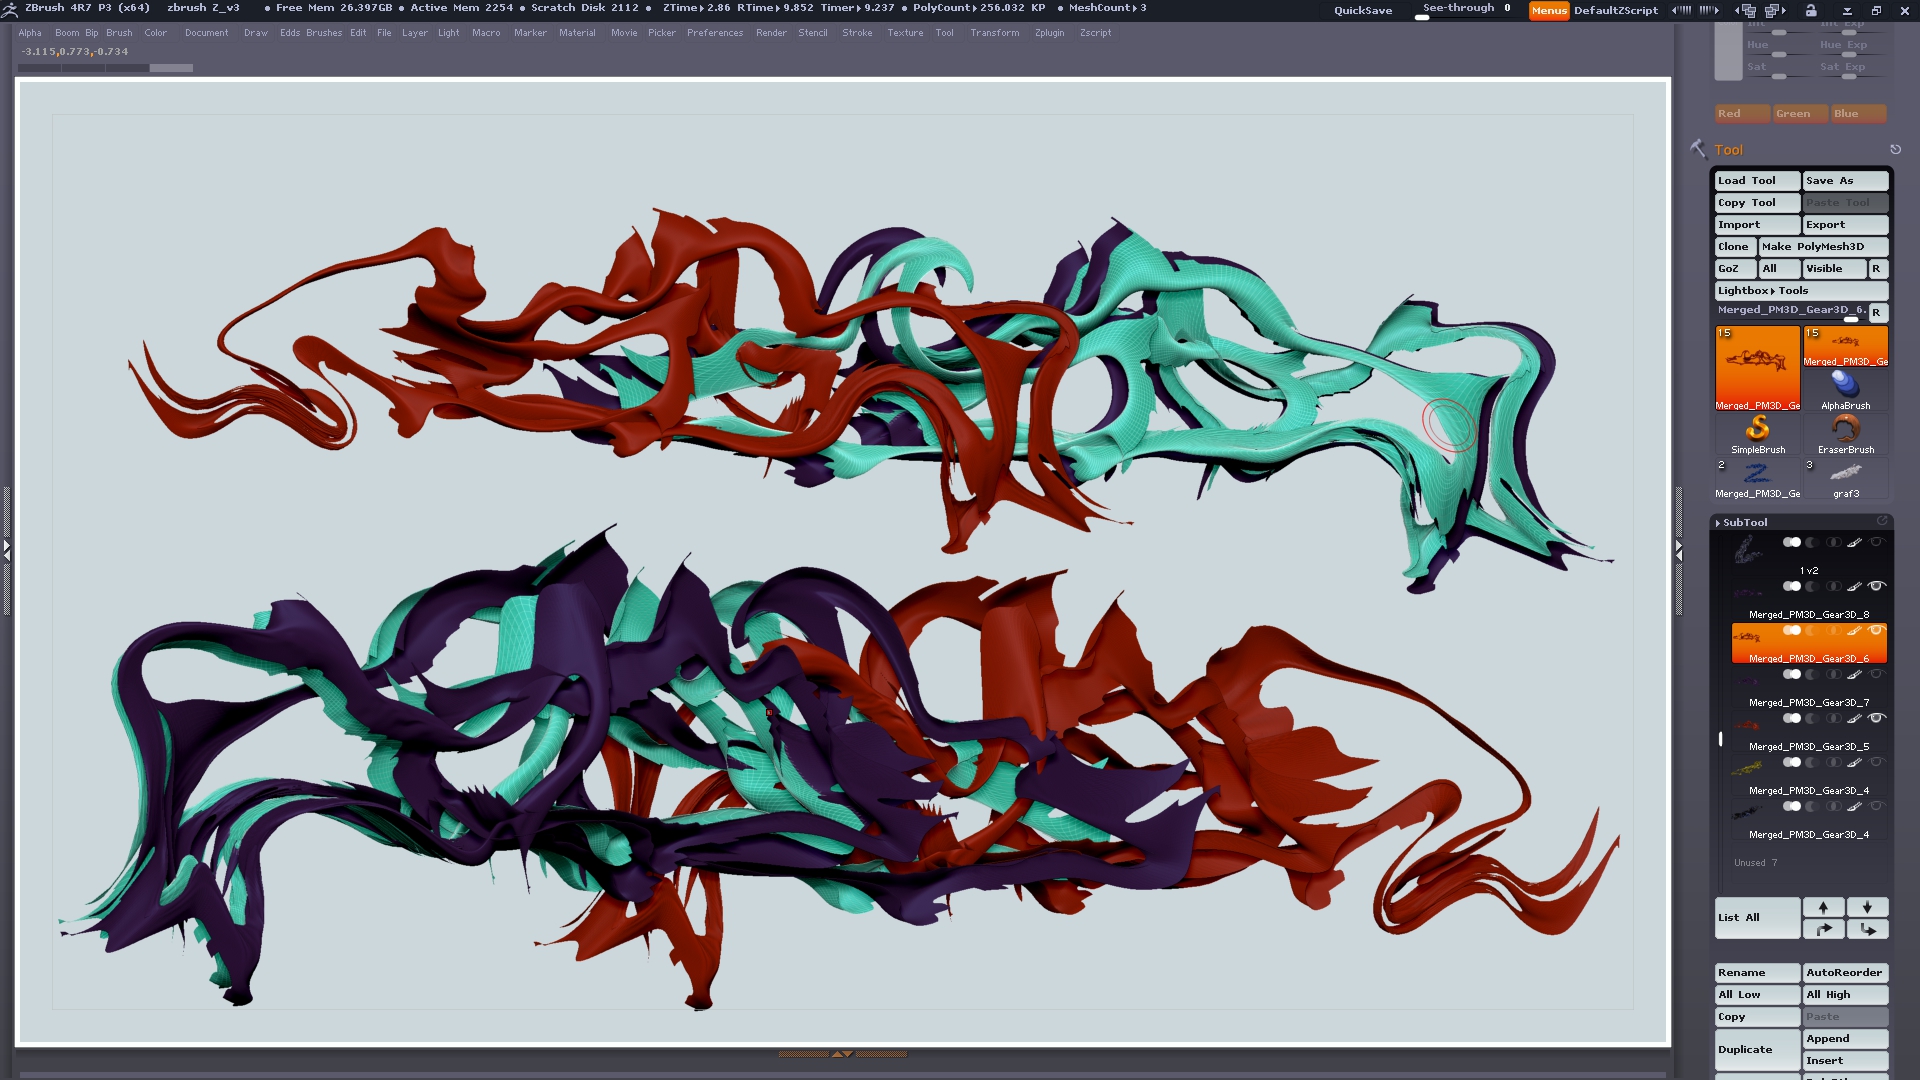The height and width of the screenshot is (1080, 1920).
Task: Select the SimpleBrush tool icon
Action: pos(1757,430)
